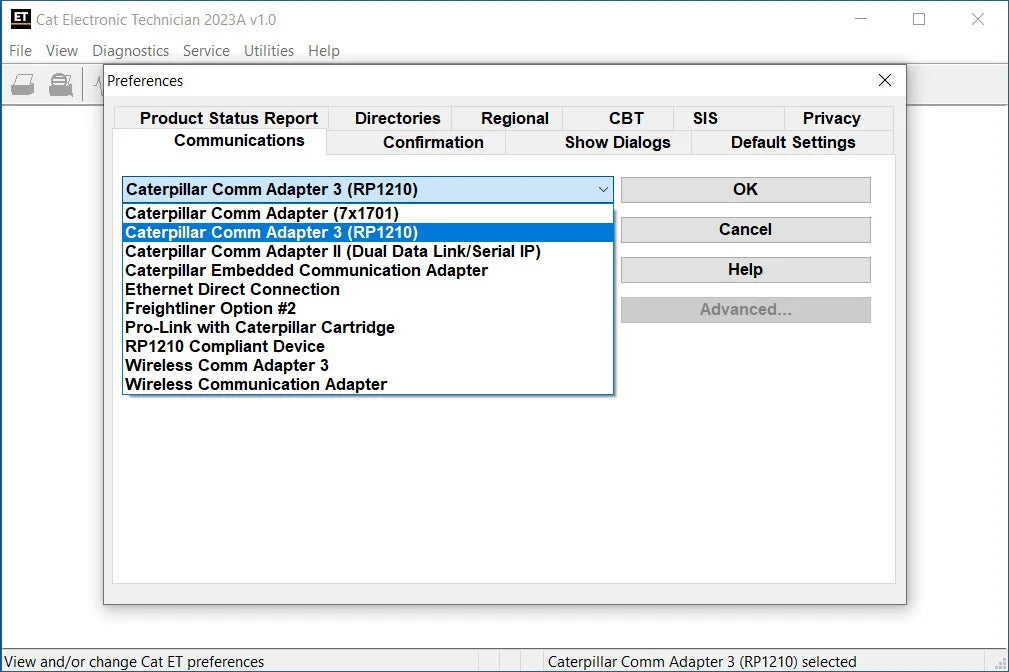Choose Caterpillar Embedded Communication Adapter

[x=367, y=270]
